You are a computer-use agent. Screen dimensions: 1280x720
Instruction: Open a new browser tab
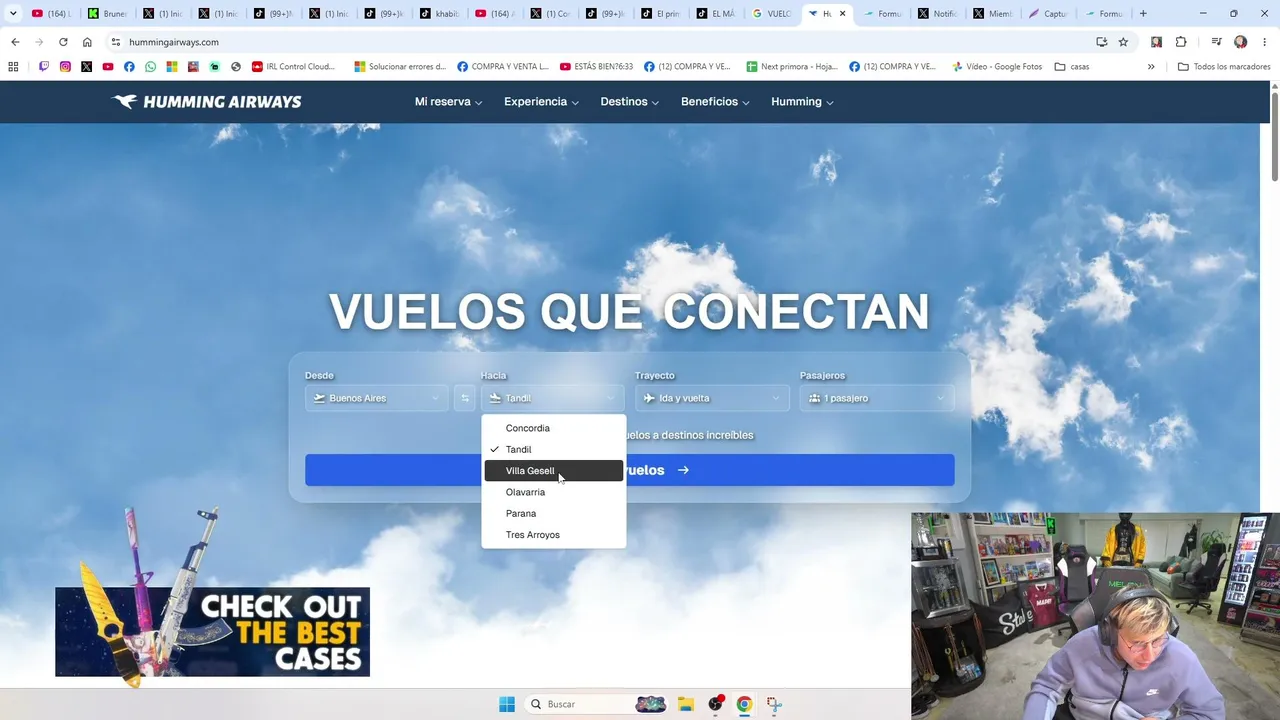point(1143,14)
